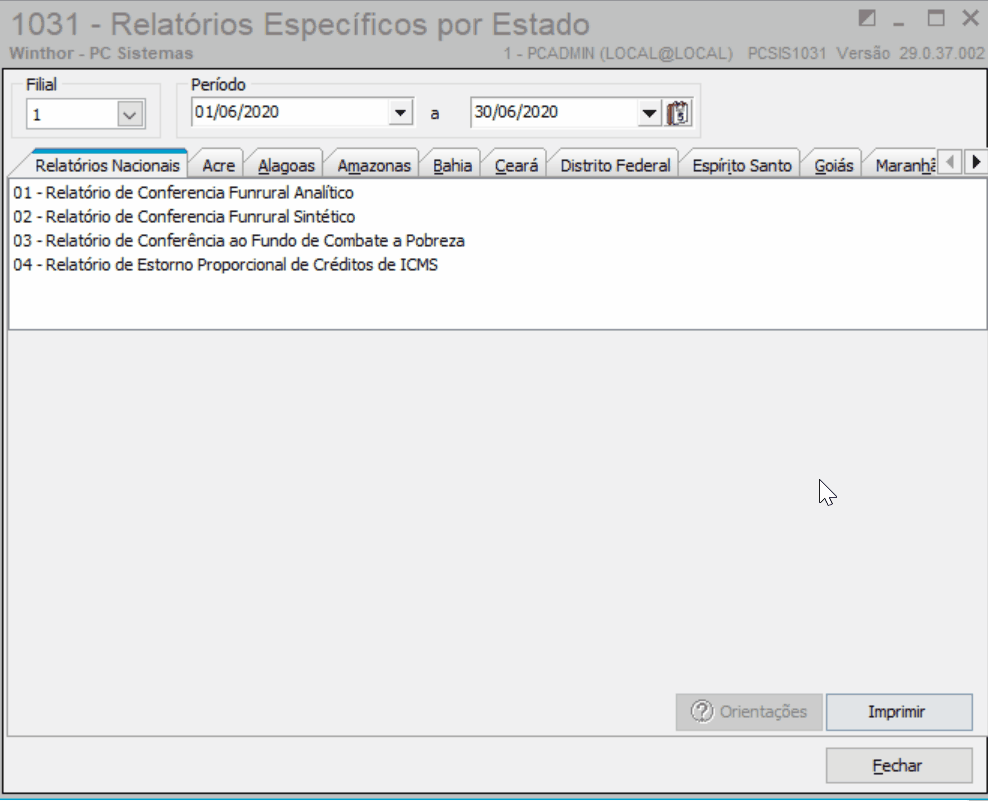Click the help icon on Orientações button
988x801 pixels.
click(x=702, y=712)
